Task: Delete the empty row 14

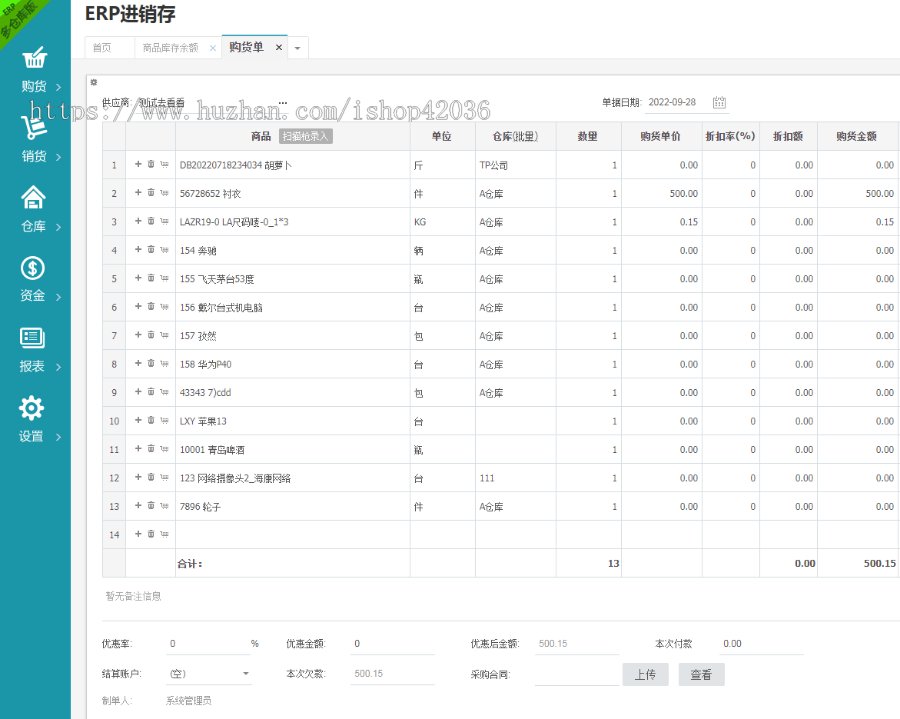Action: click(x=151, y=534)
